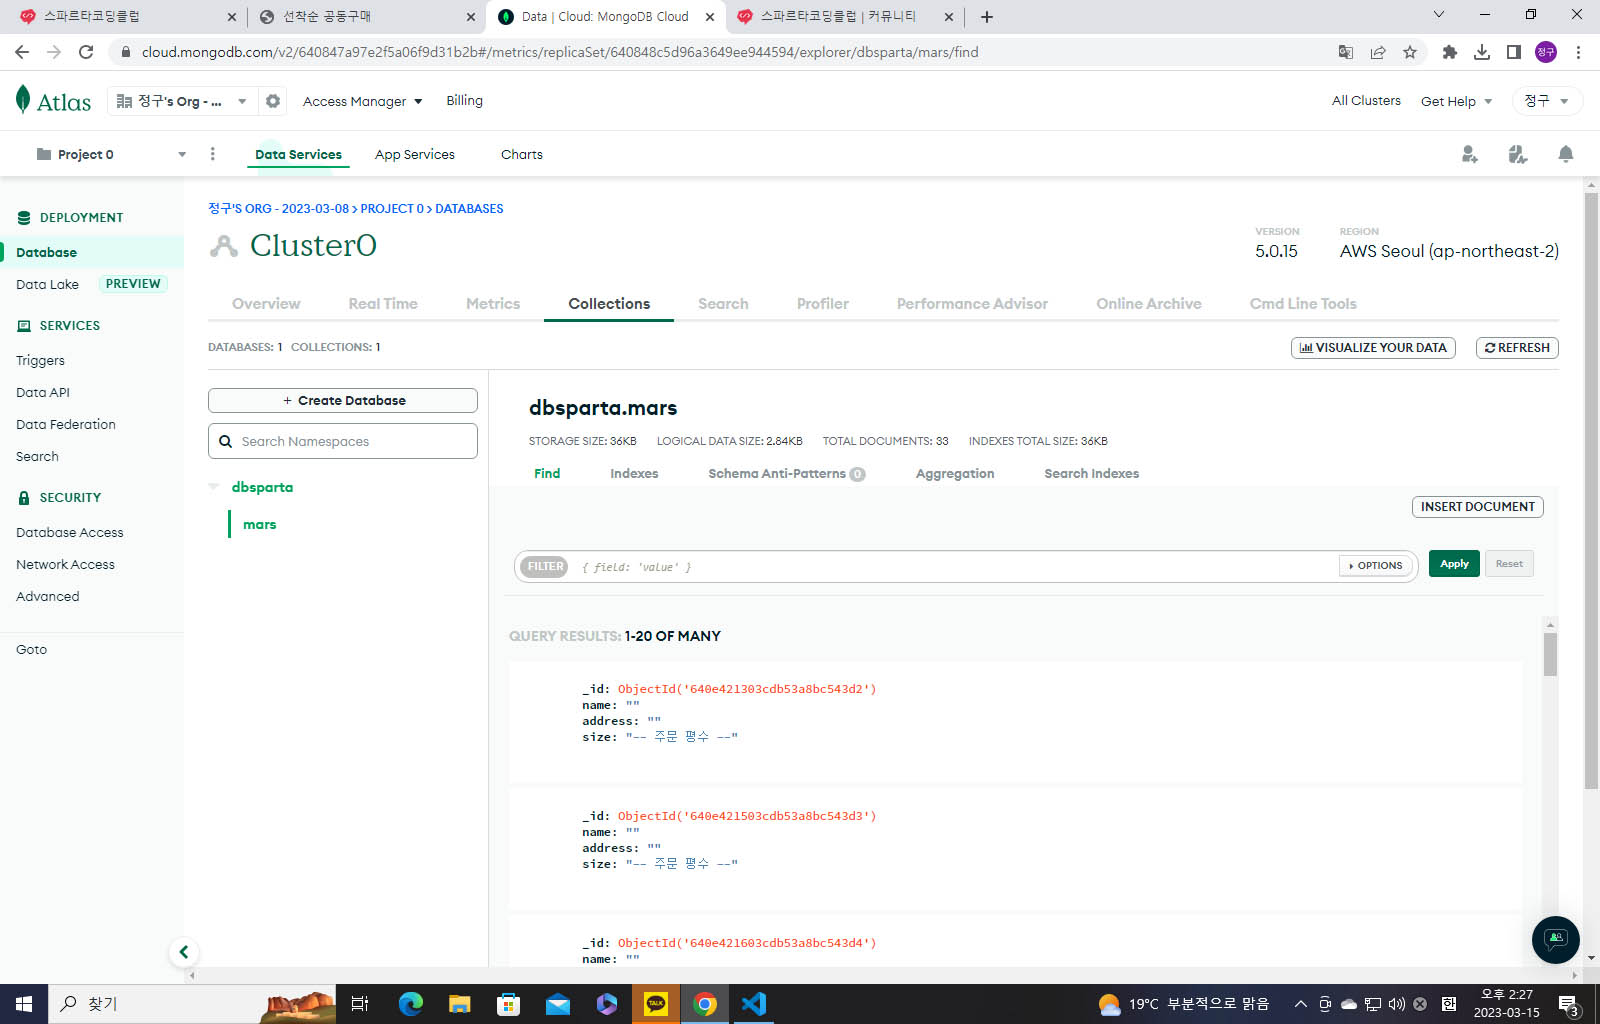Open Network Access in sidebar

(66, 565)
